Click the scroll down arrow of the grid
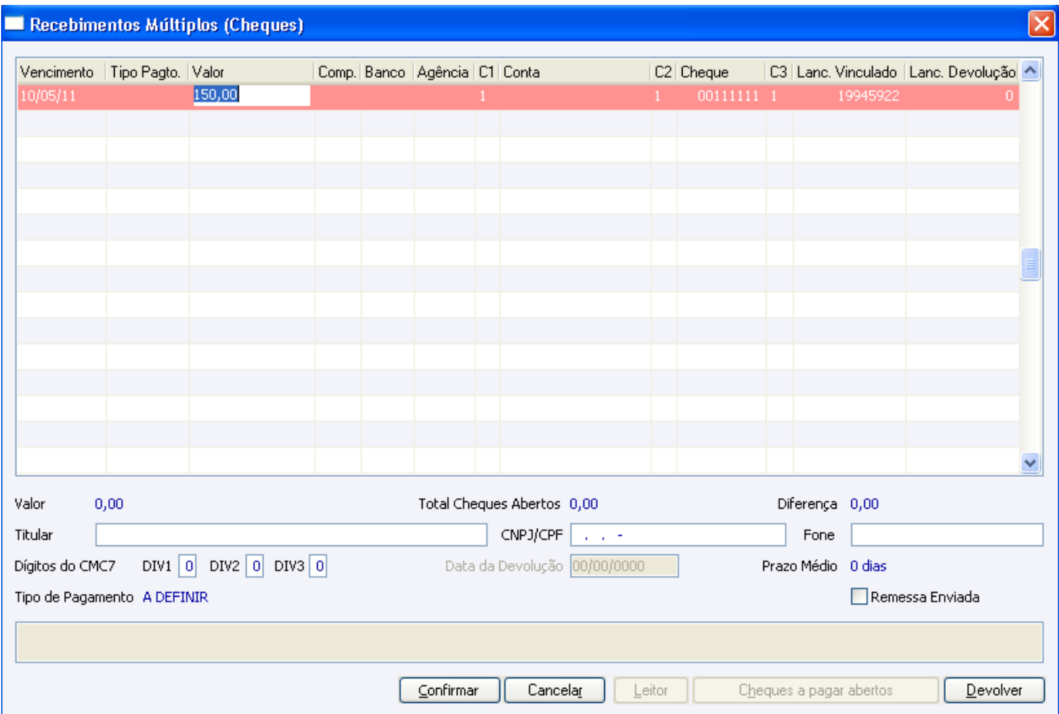1059x714 pixels. pos(1030,463)
